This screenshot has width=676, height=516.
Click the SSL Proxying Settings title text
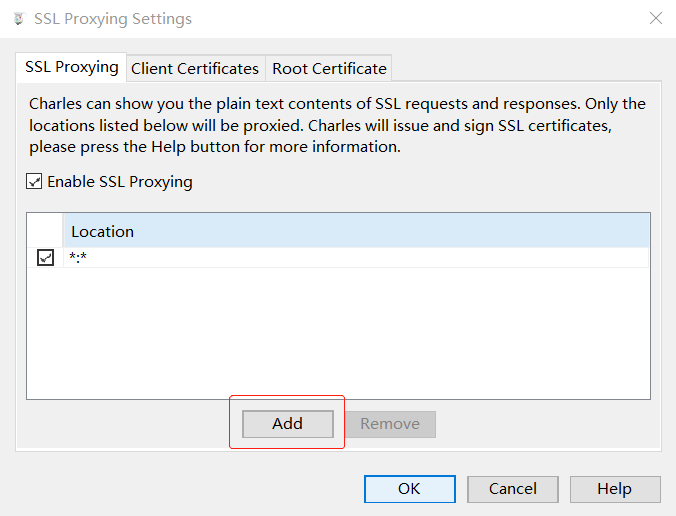(x=112, y=19)
